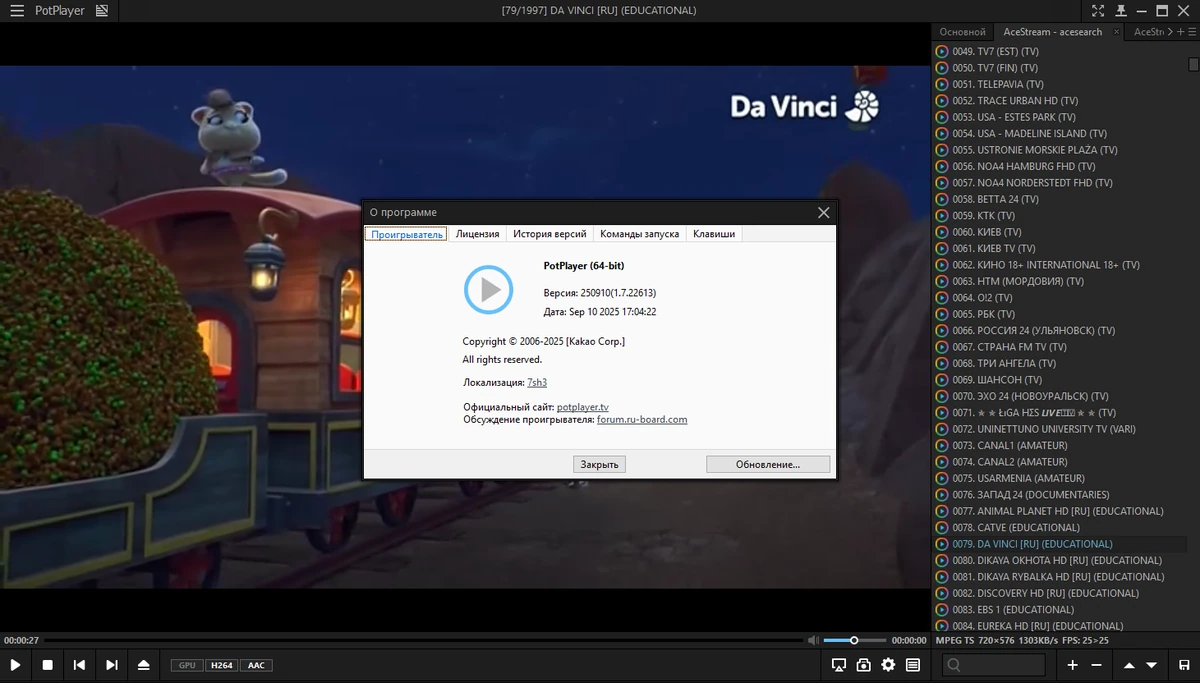Open the playlist tabs menu icon

(x=1192, y=32)
